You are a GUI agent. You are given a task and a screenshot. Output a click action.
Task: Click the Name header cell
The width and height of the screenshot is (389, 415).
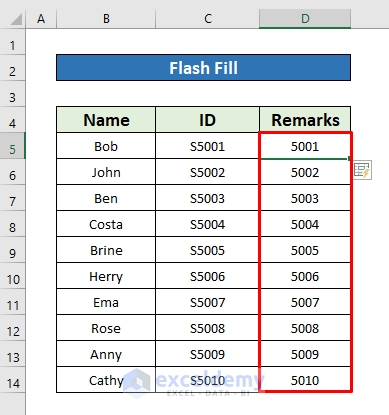[106, 120]
